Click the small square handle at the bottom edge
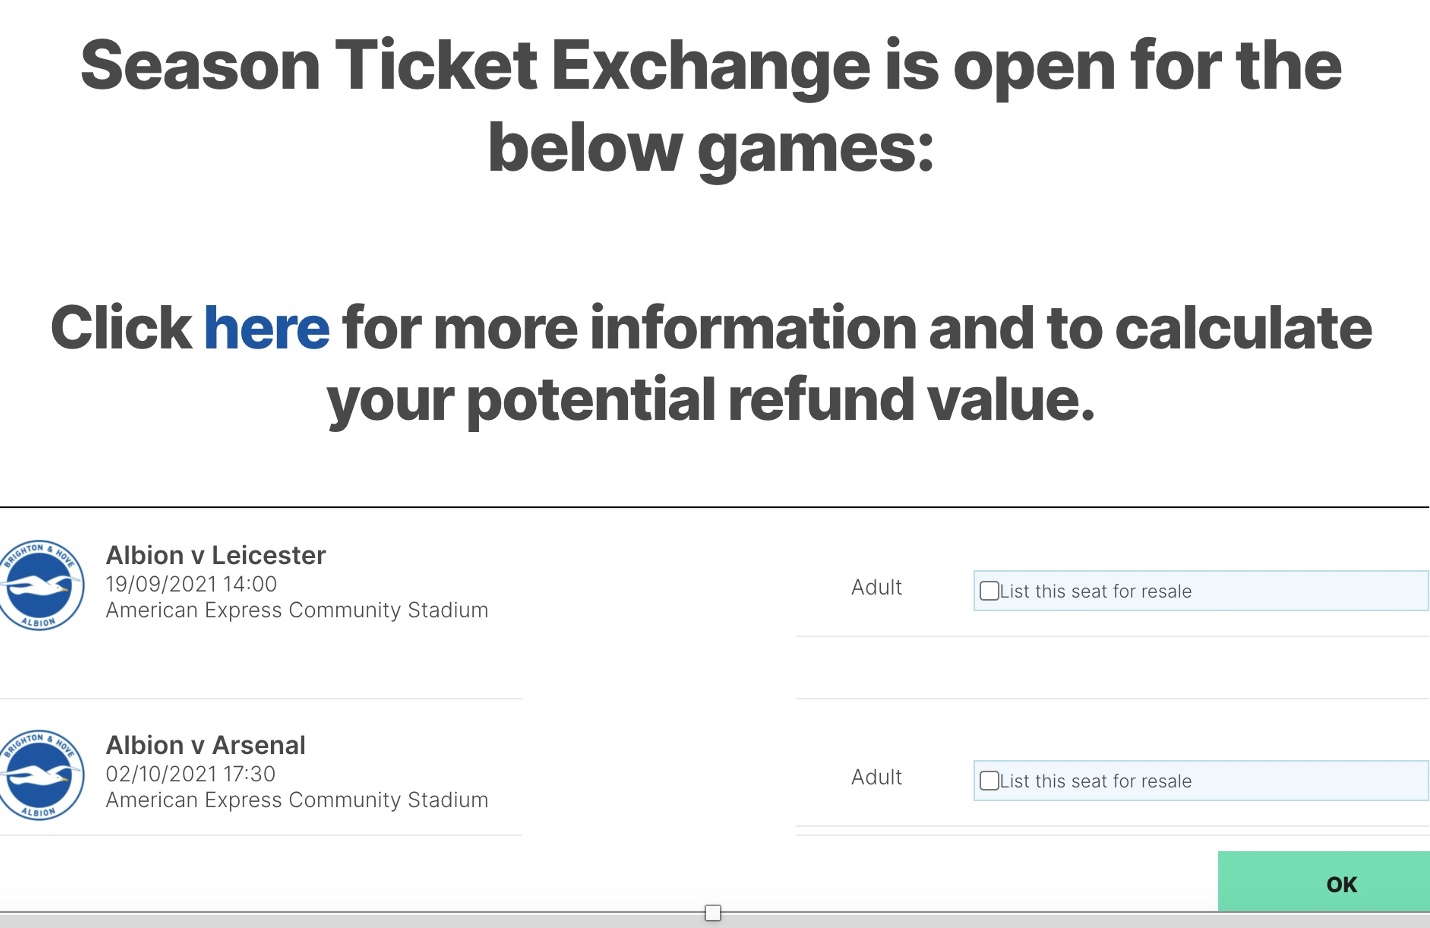 pyautogui.click(x=713, y=913)
